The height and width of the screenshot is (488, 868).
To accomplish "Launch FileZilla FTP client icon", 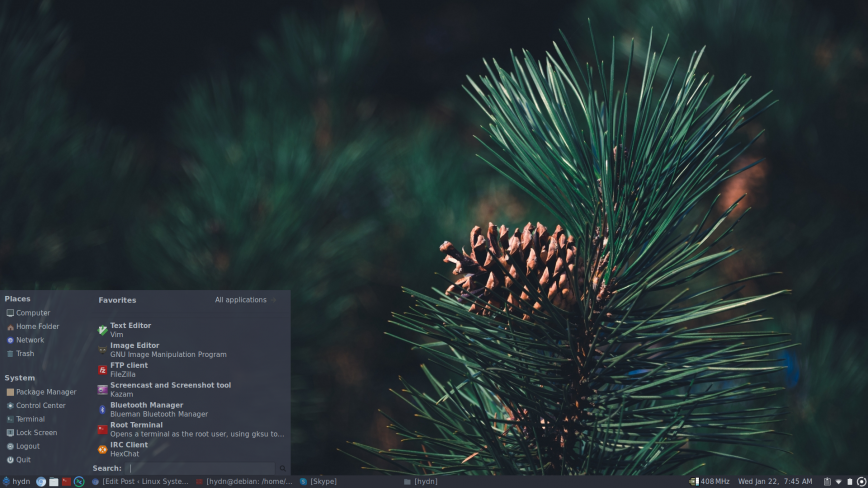I will 102,370.
